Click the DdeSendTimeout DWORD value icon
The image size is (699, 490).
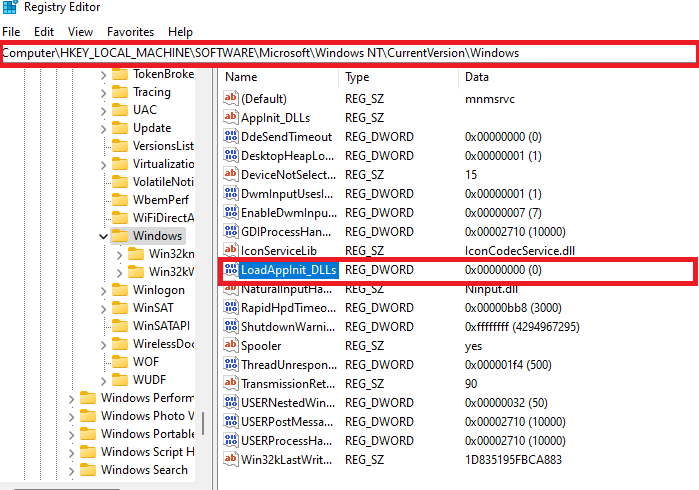point(231,137)
